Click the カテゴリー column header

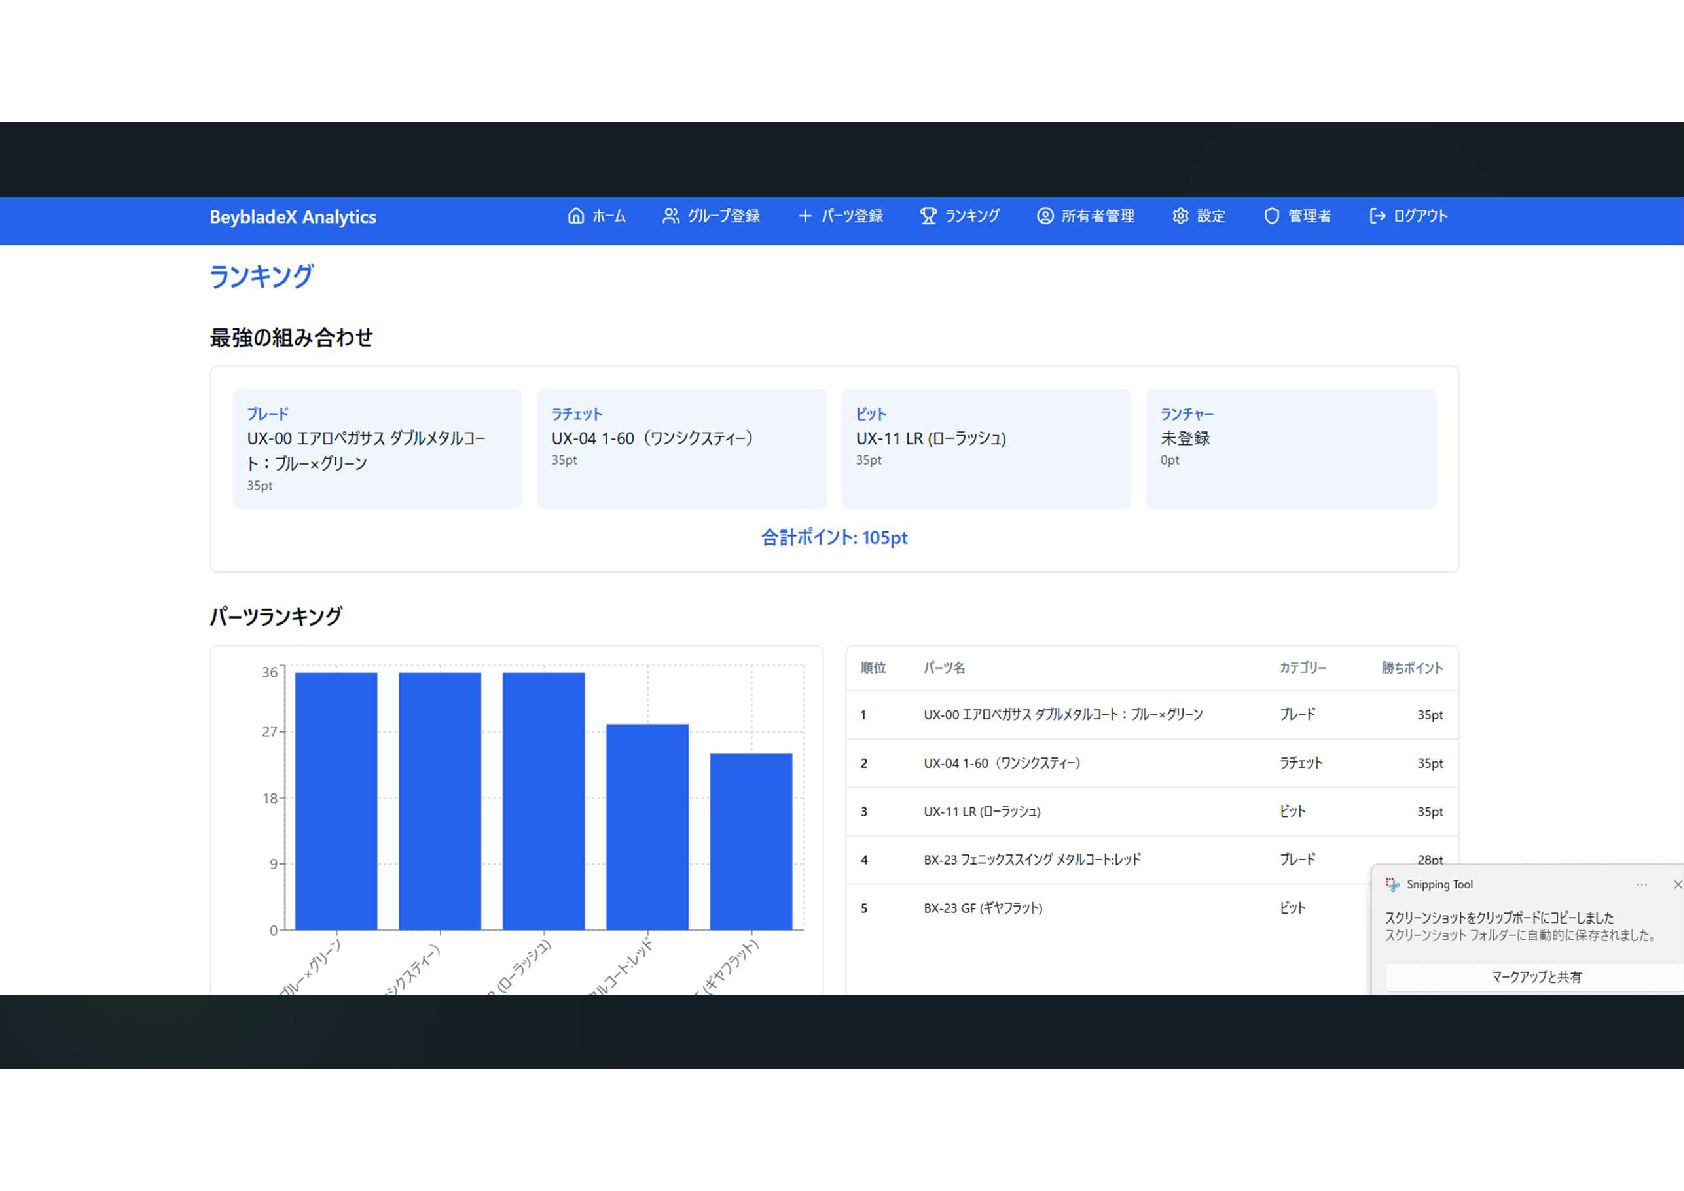click(1303, 668)
